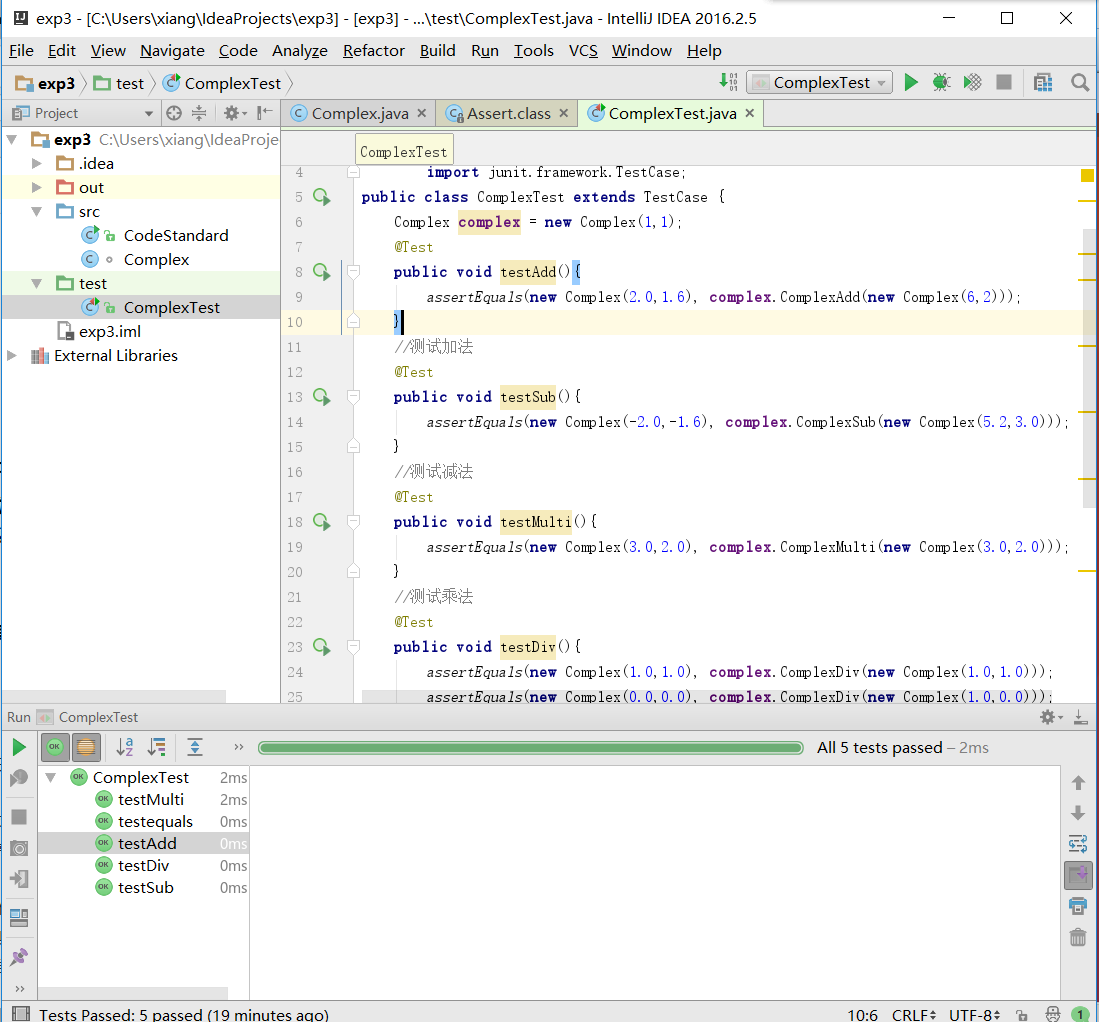1099x1022 pixels.
Task: Start debugging with the bug icon
Action: (941, 83)
